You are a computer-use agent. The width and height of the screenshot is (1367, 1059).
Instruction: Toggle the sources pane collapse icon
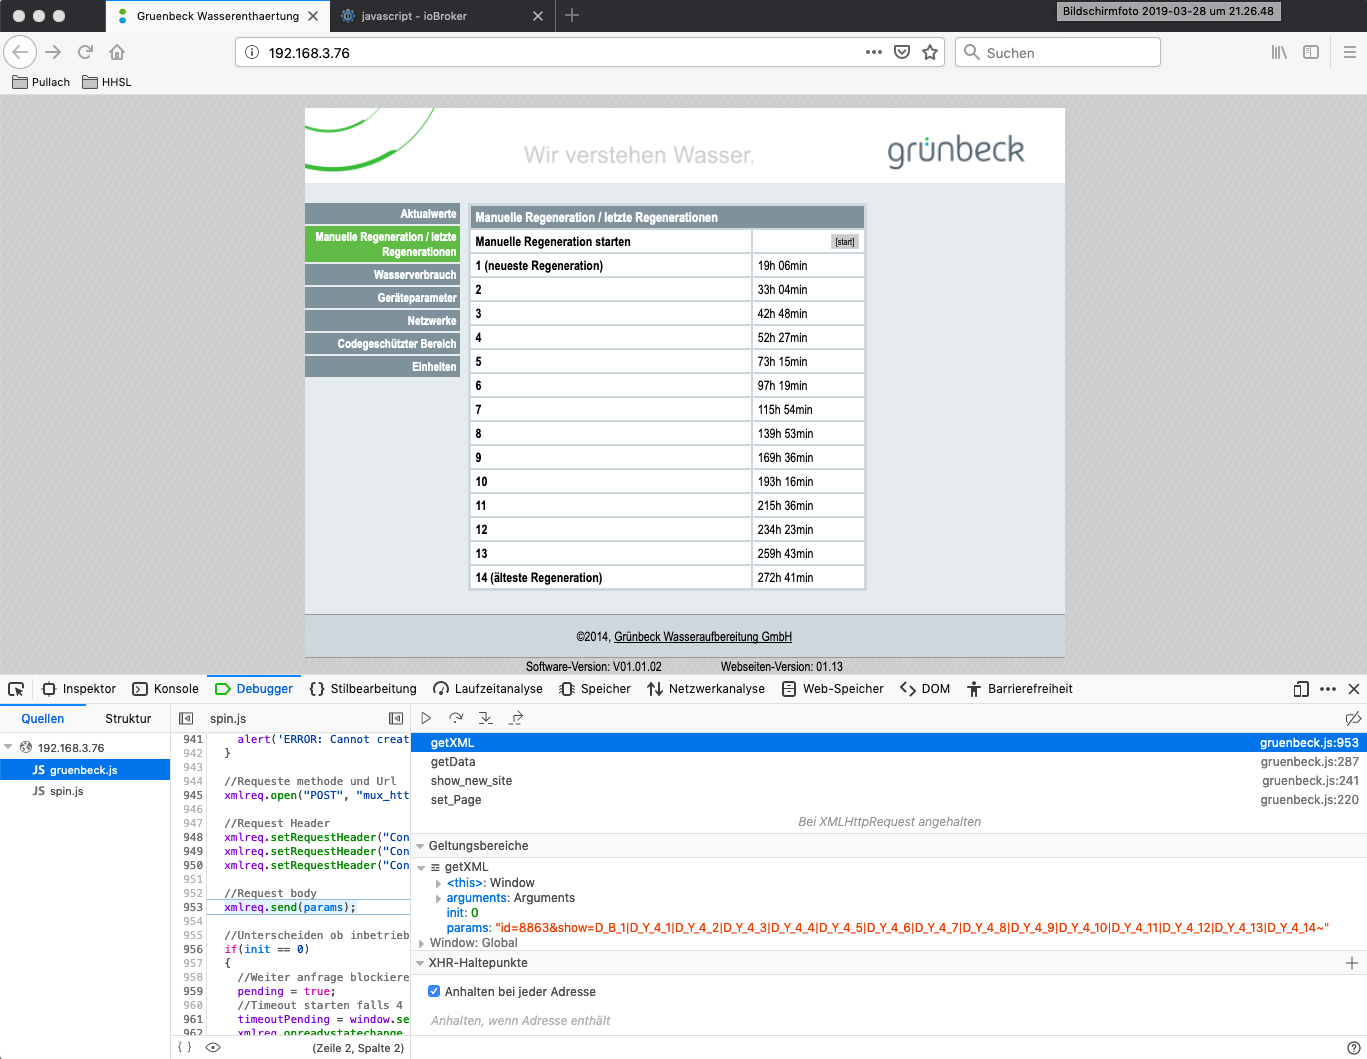186,718
